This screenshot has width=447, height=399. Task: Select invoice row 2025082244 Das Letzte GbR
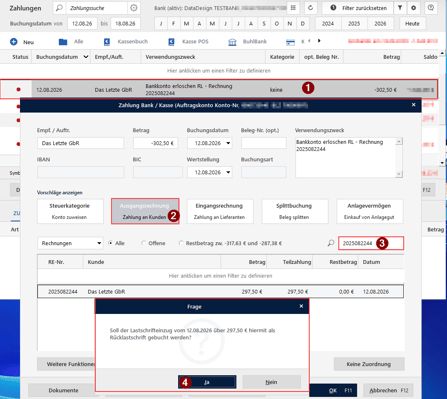220,291
